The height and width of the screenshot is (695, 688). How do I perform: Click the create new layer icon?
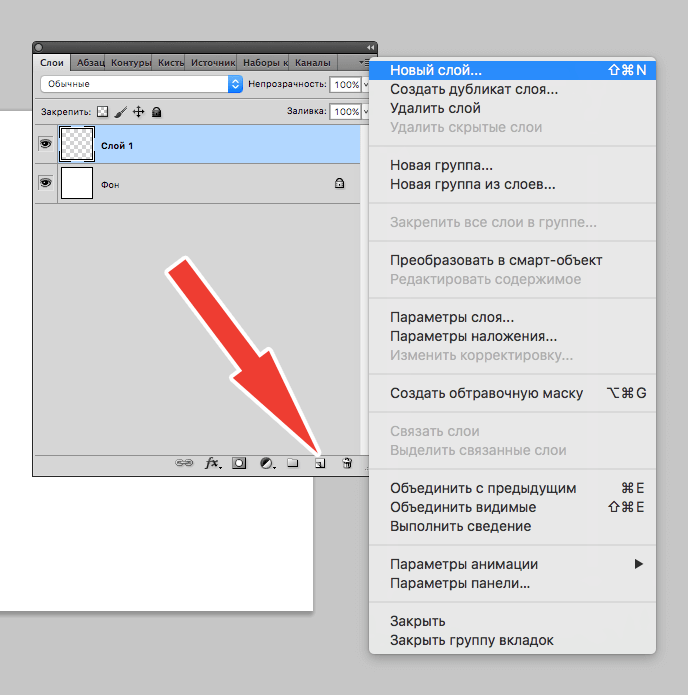320,464
